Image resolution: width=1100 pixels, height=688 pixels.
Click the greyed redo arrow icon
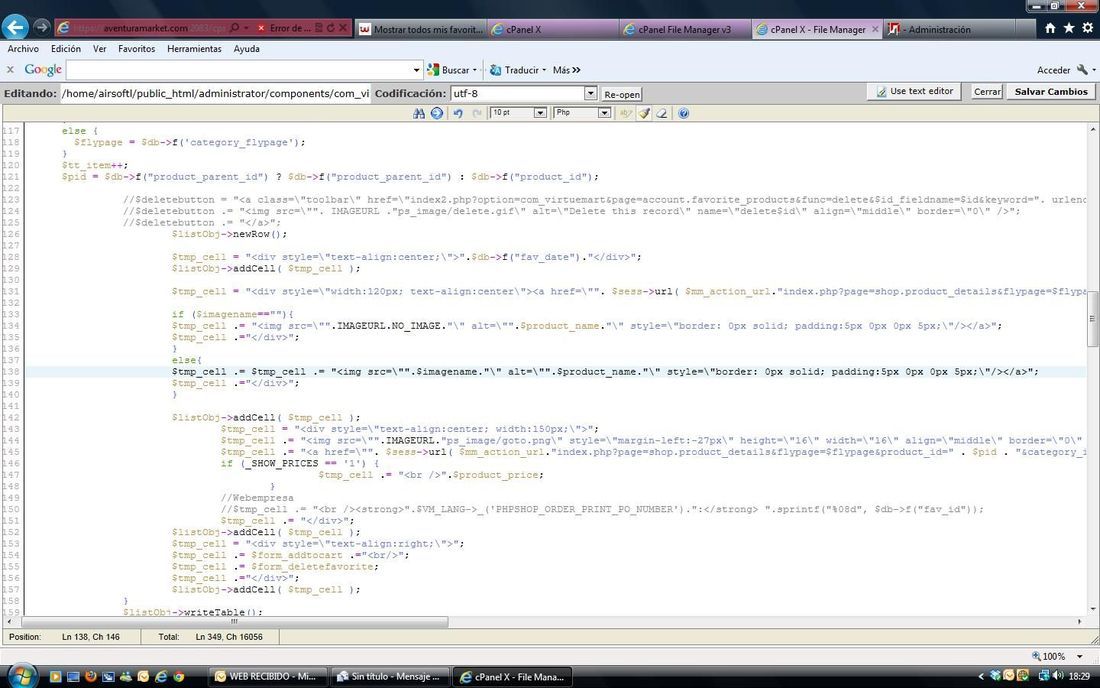click(x=477, y=113)
